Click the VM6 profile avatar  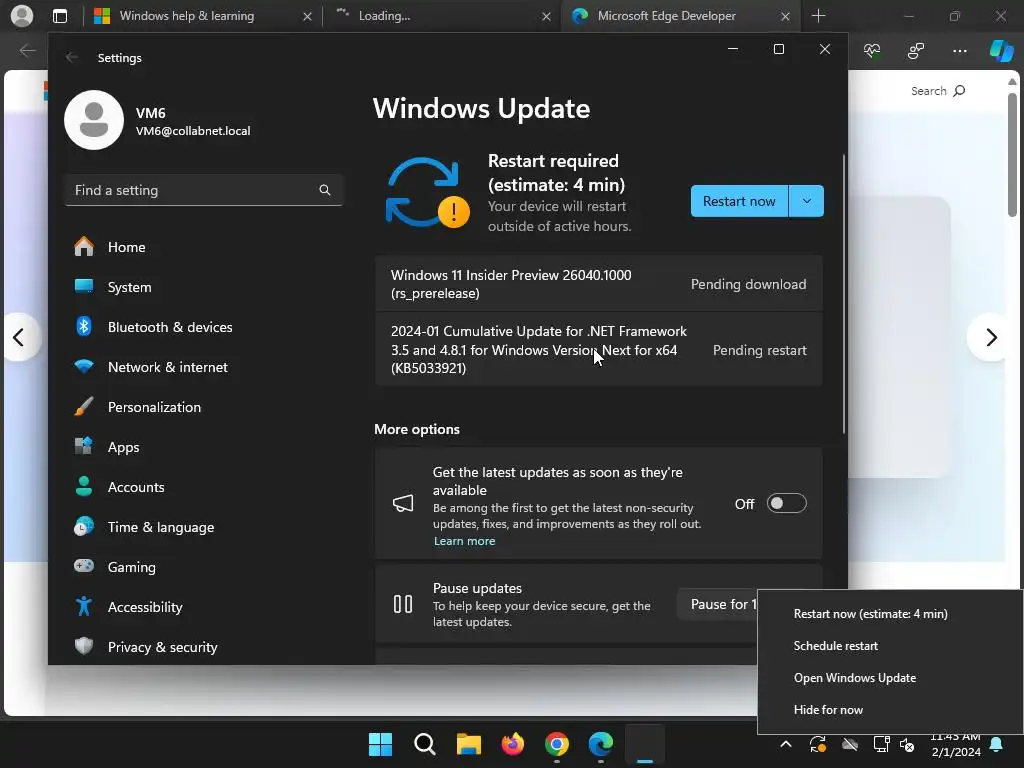click(94, 120)
